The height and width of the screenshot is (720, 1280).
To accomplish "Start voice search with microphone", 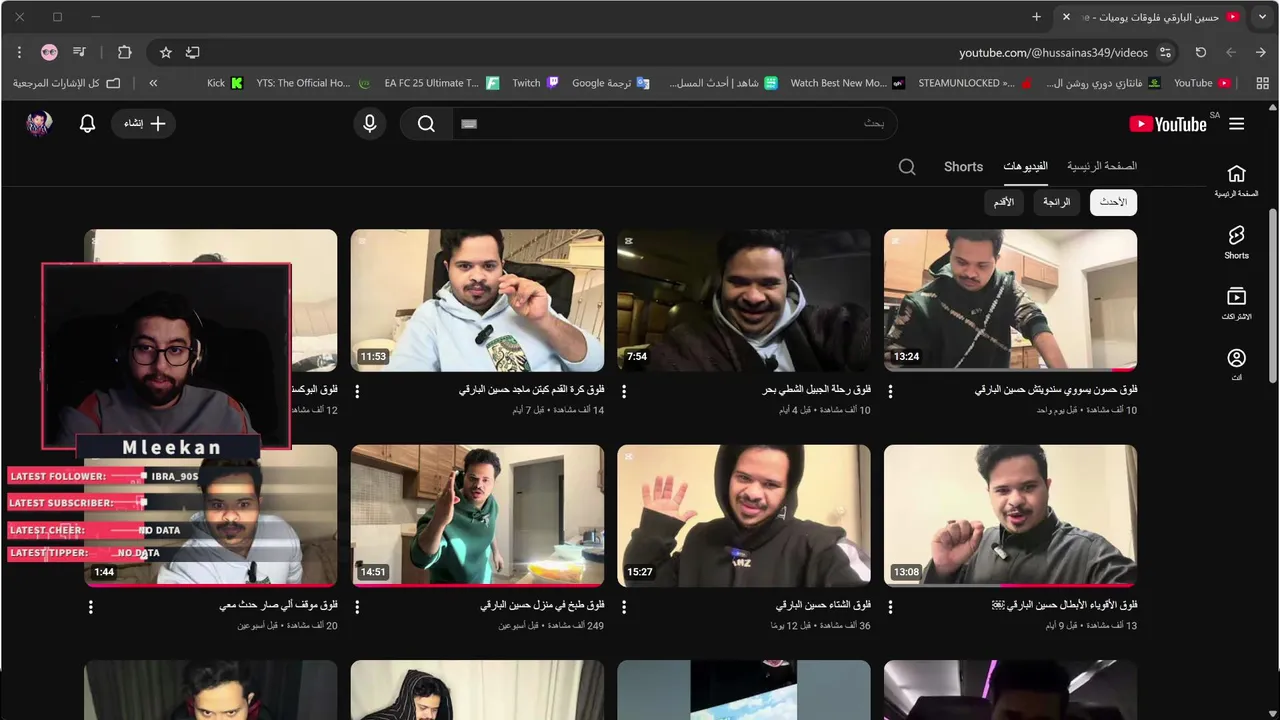I will pyautogui.click(x=370, y=123).
